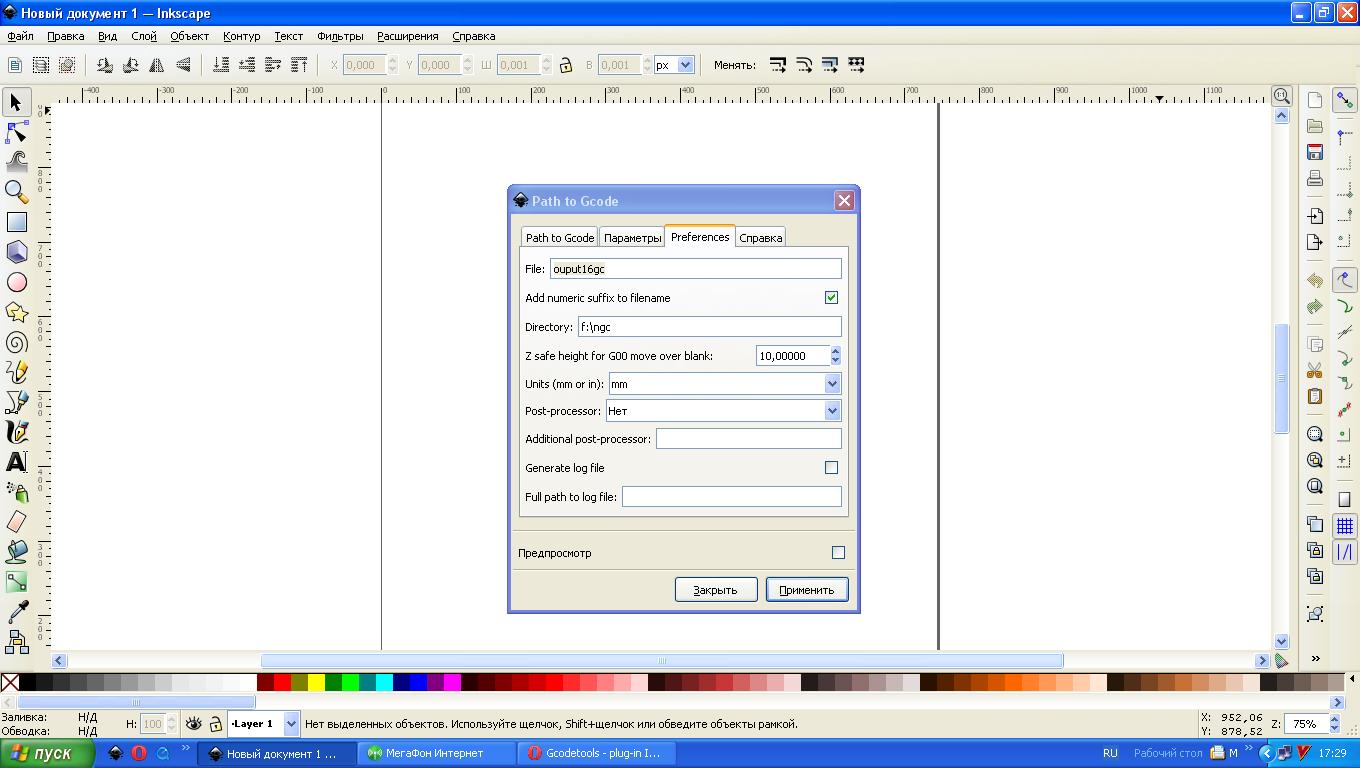Screen dimensions: 1360x768
Task: Toggle Layer 1 lock in status bar
Action: 215,724
